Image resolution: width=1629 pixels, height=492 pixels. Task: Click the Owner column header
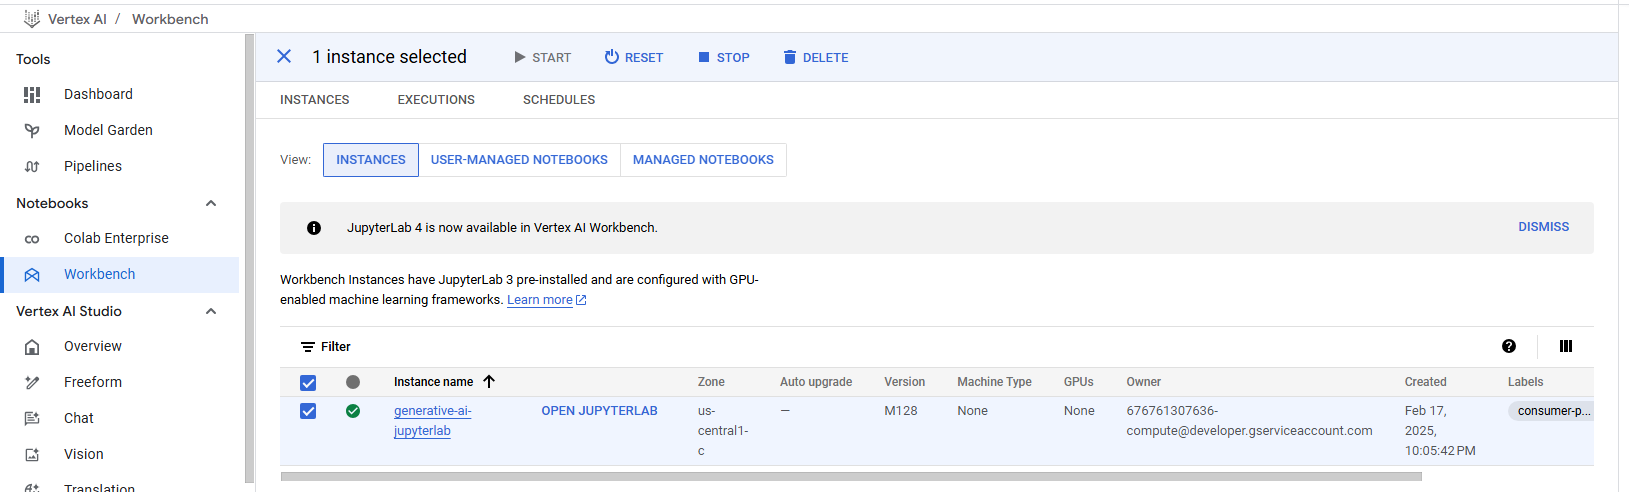pyautogui.click(x=1143, y=382)
